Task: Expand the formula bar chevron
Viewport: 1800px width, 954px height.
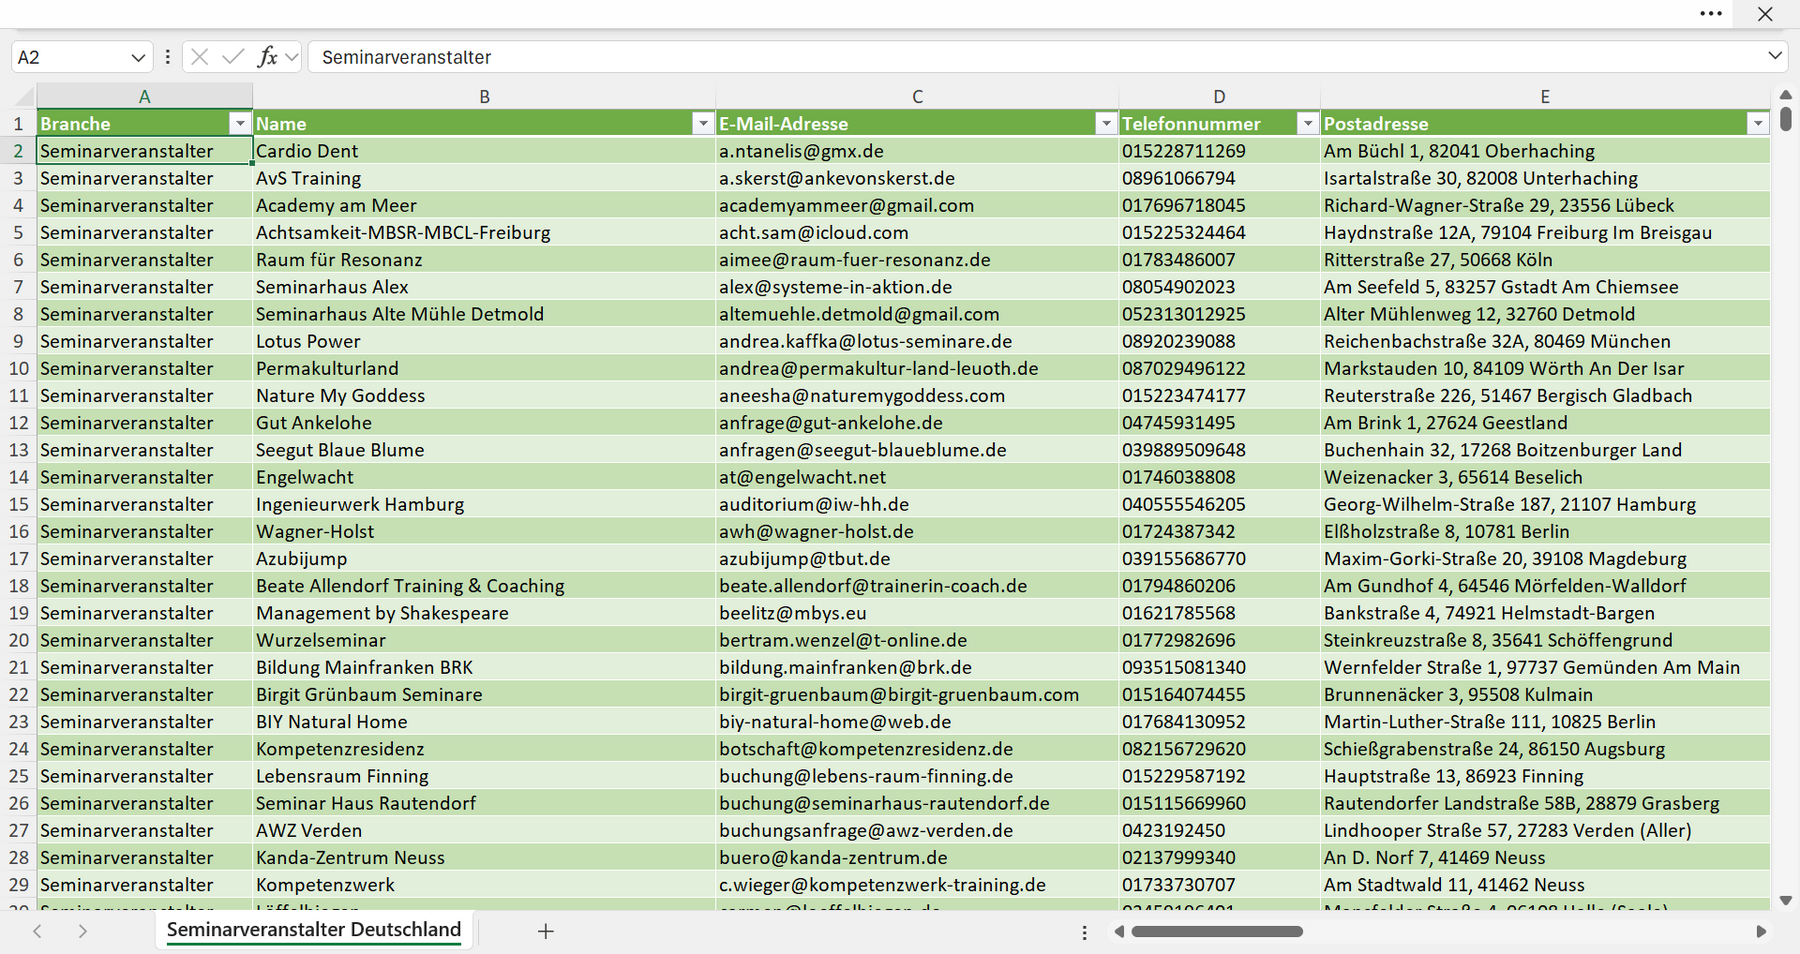Action: point(1775,56)
